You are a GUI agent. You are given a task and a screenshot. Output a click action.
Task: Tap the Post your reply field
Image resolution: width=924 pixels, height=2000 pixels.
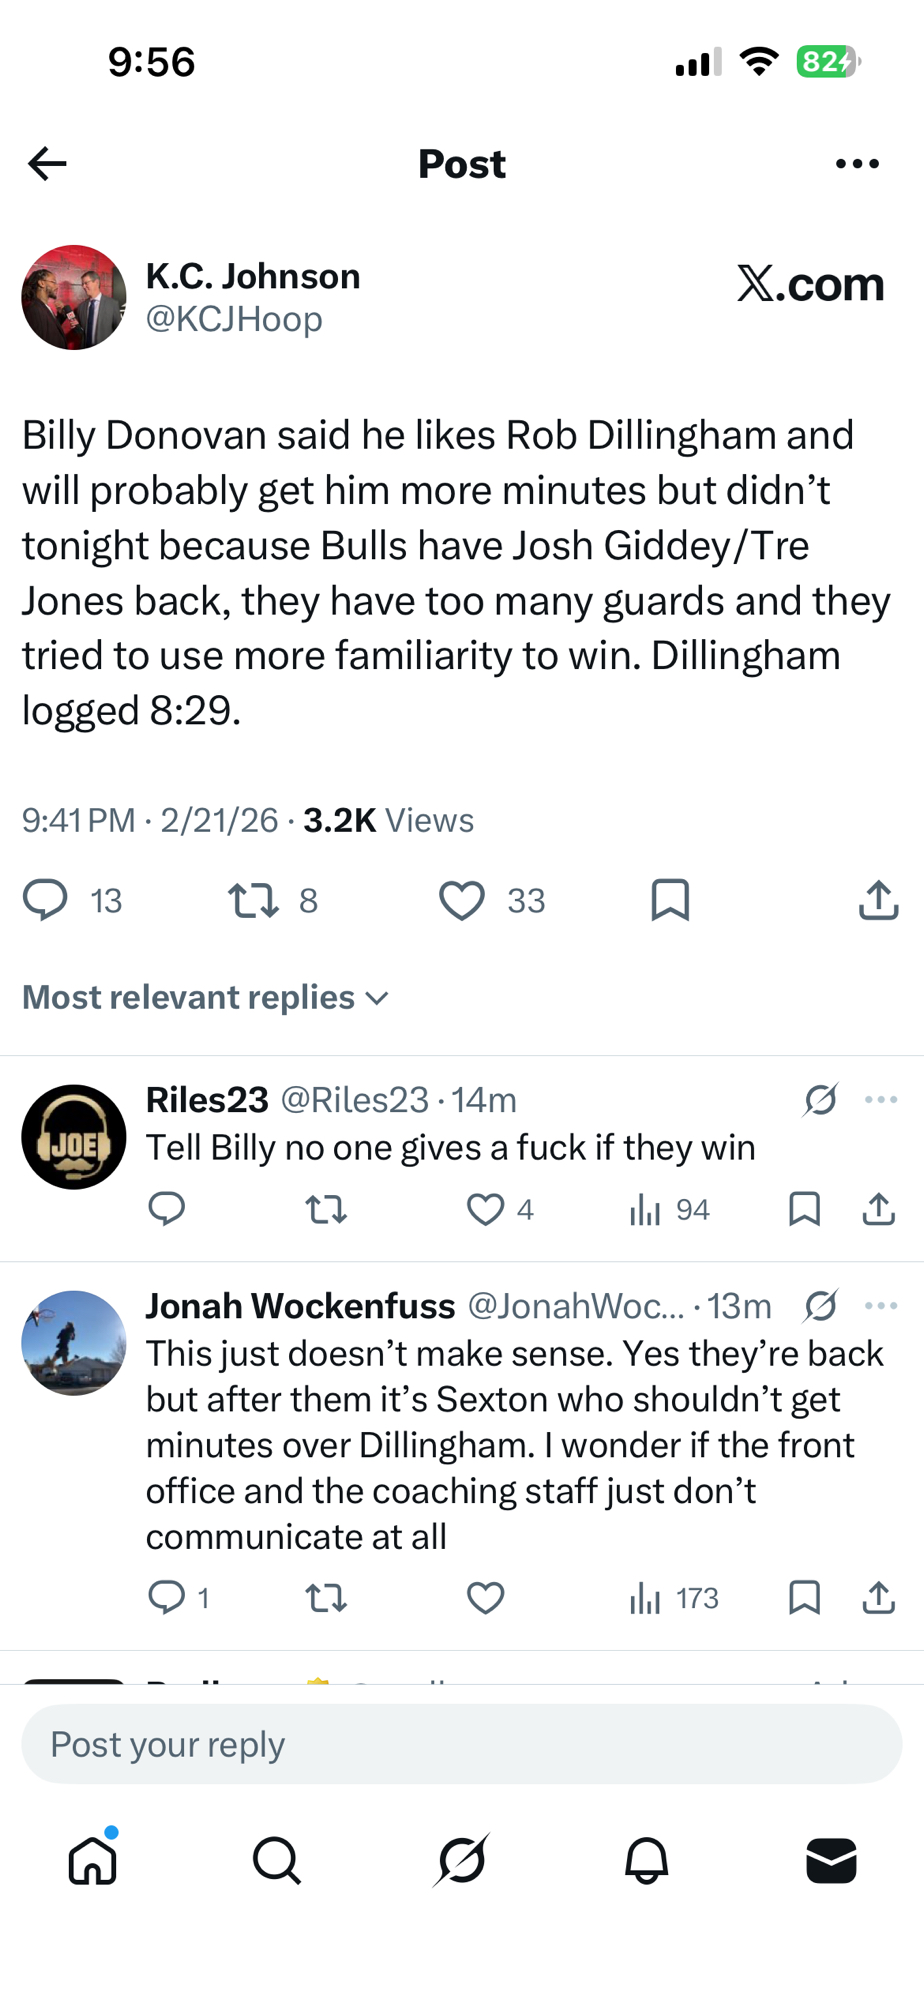coord(462,1745)
